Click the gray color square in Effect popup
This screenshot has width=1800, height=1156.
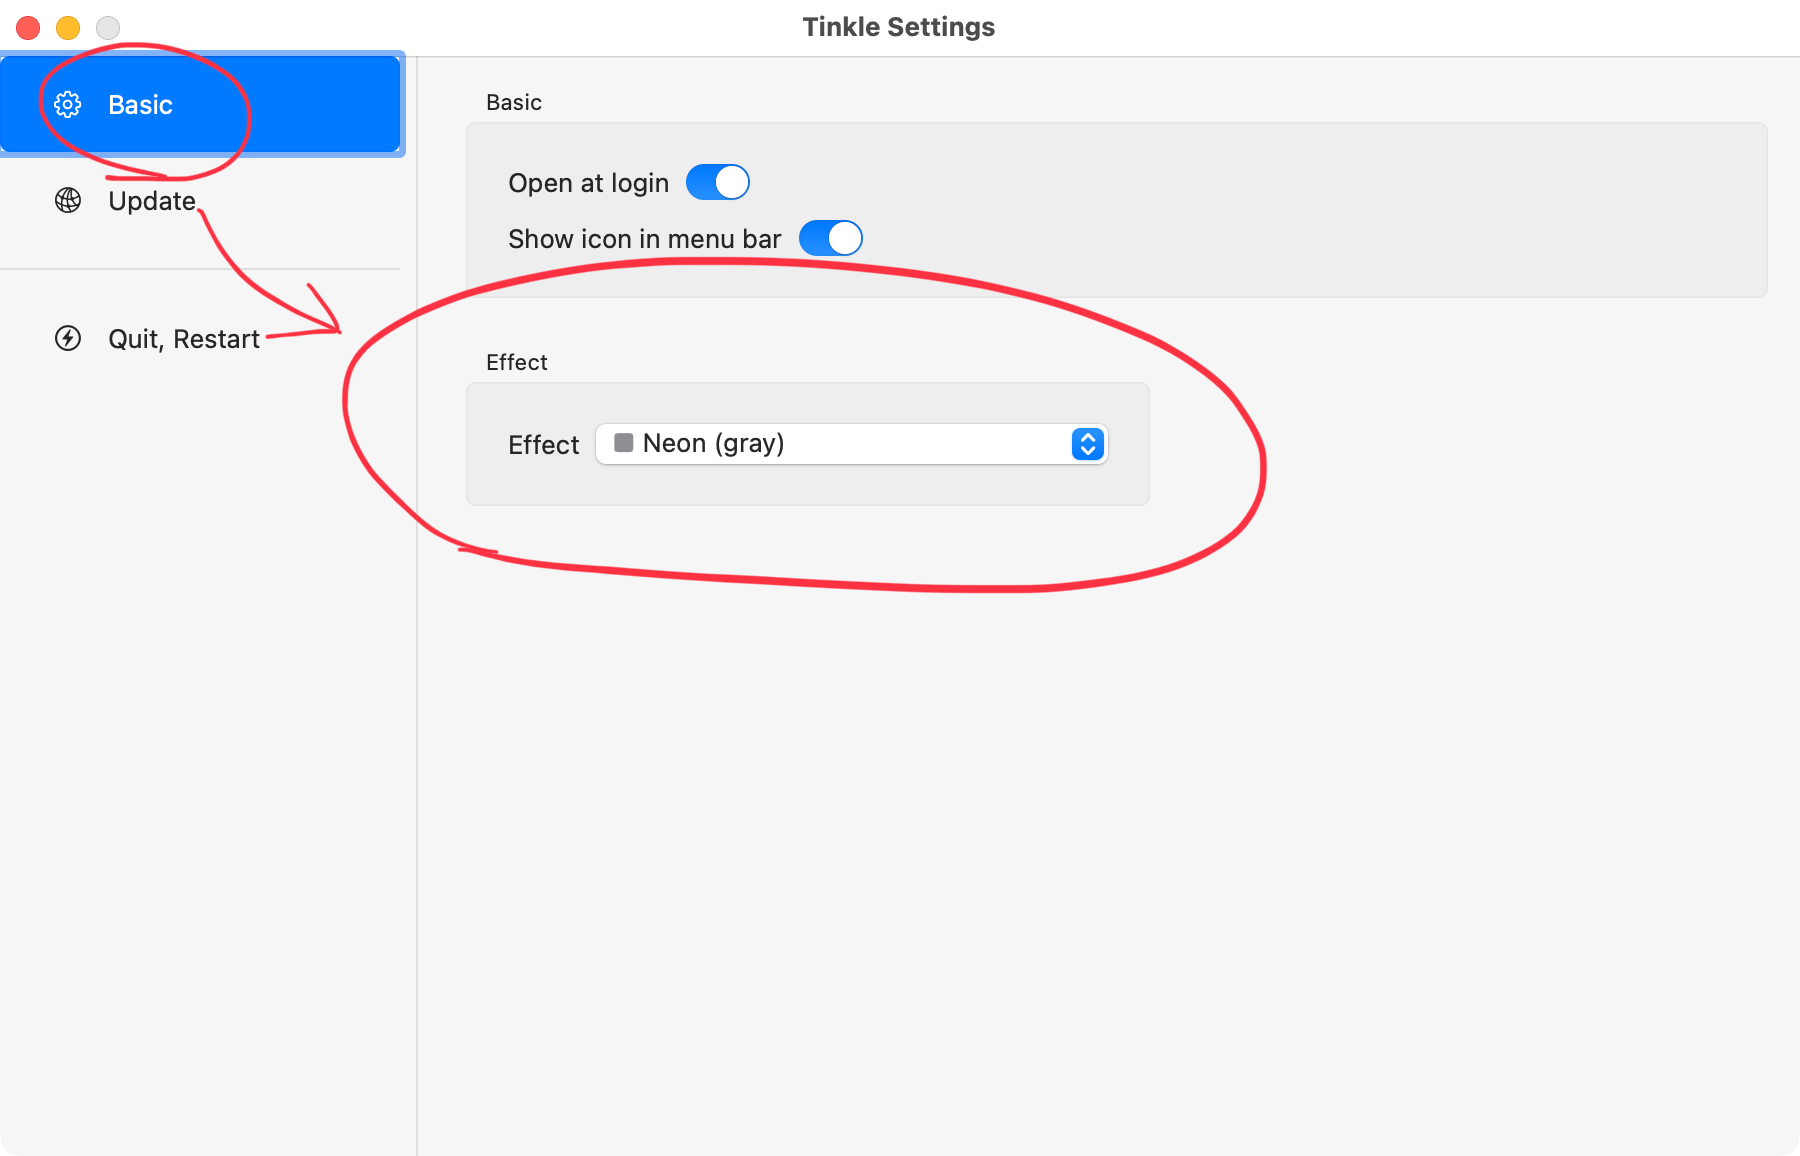623,443
